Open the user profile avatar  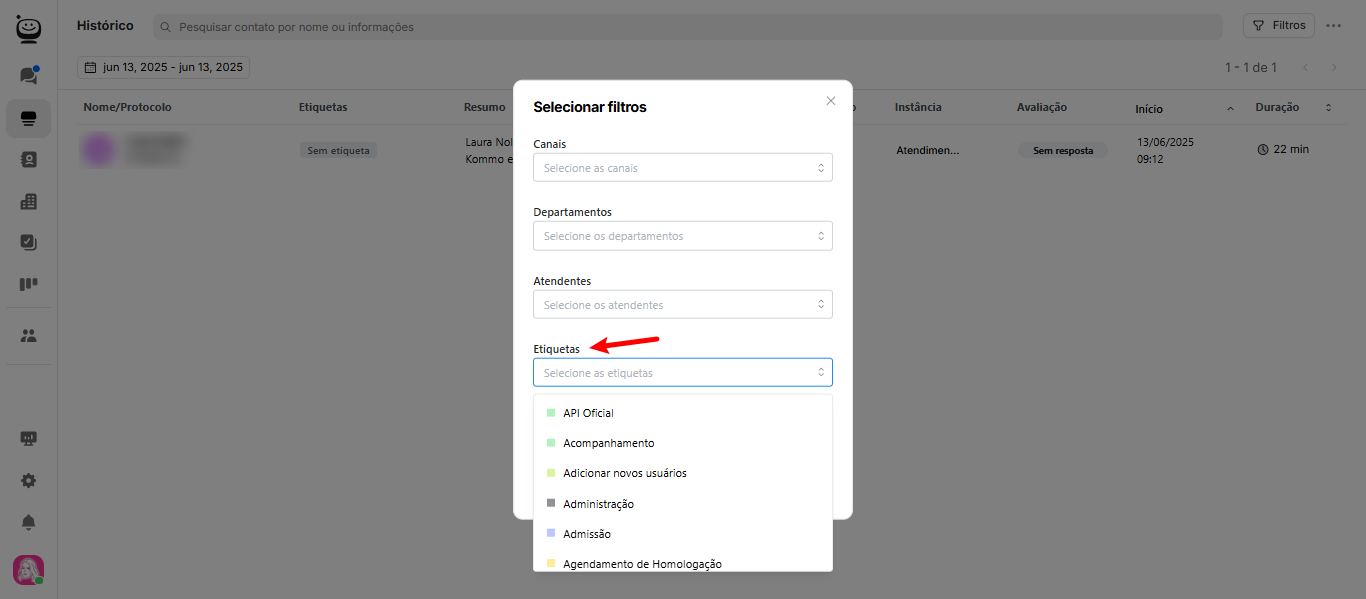coord(28,570)
